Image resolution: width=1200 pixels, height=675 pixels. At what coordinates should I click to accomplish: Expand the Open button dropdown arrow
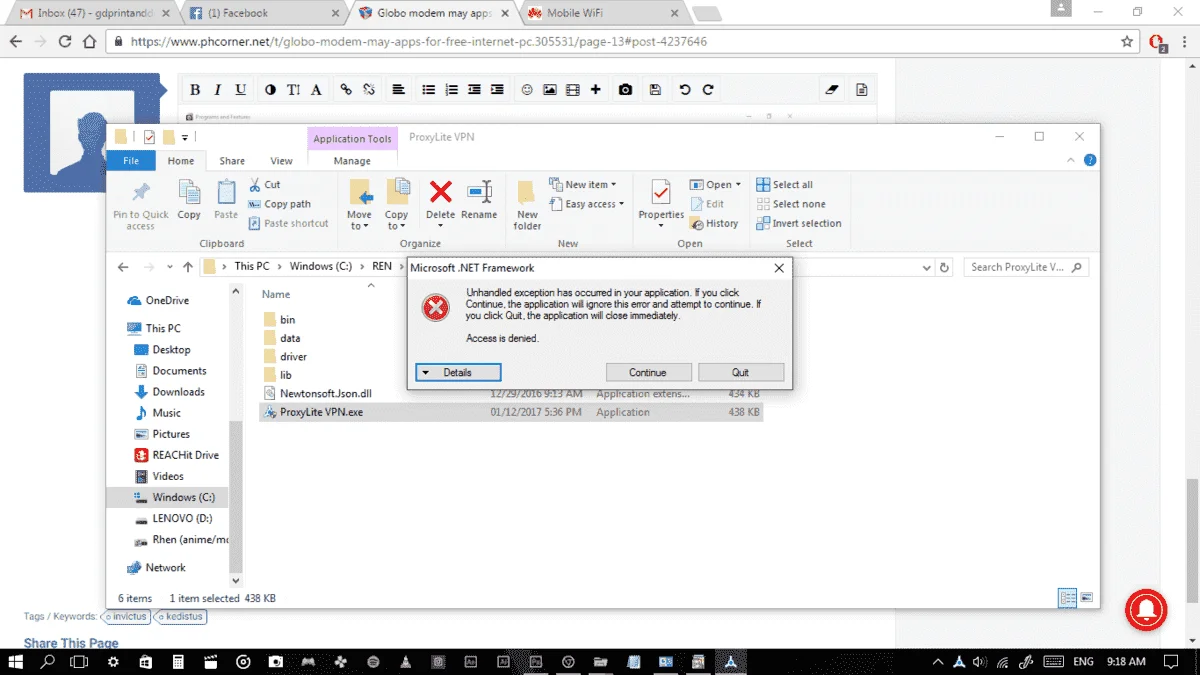(x=738, y=185)
